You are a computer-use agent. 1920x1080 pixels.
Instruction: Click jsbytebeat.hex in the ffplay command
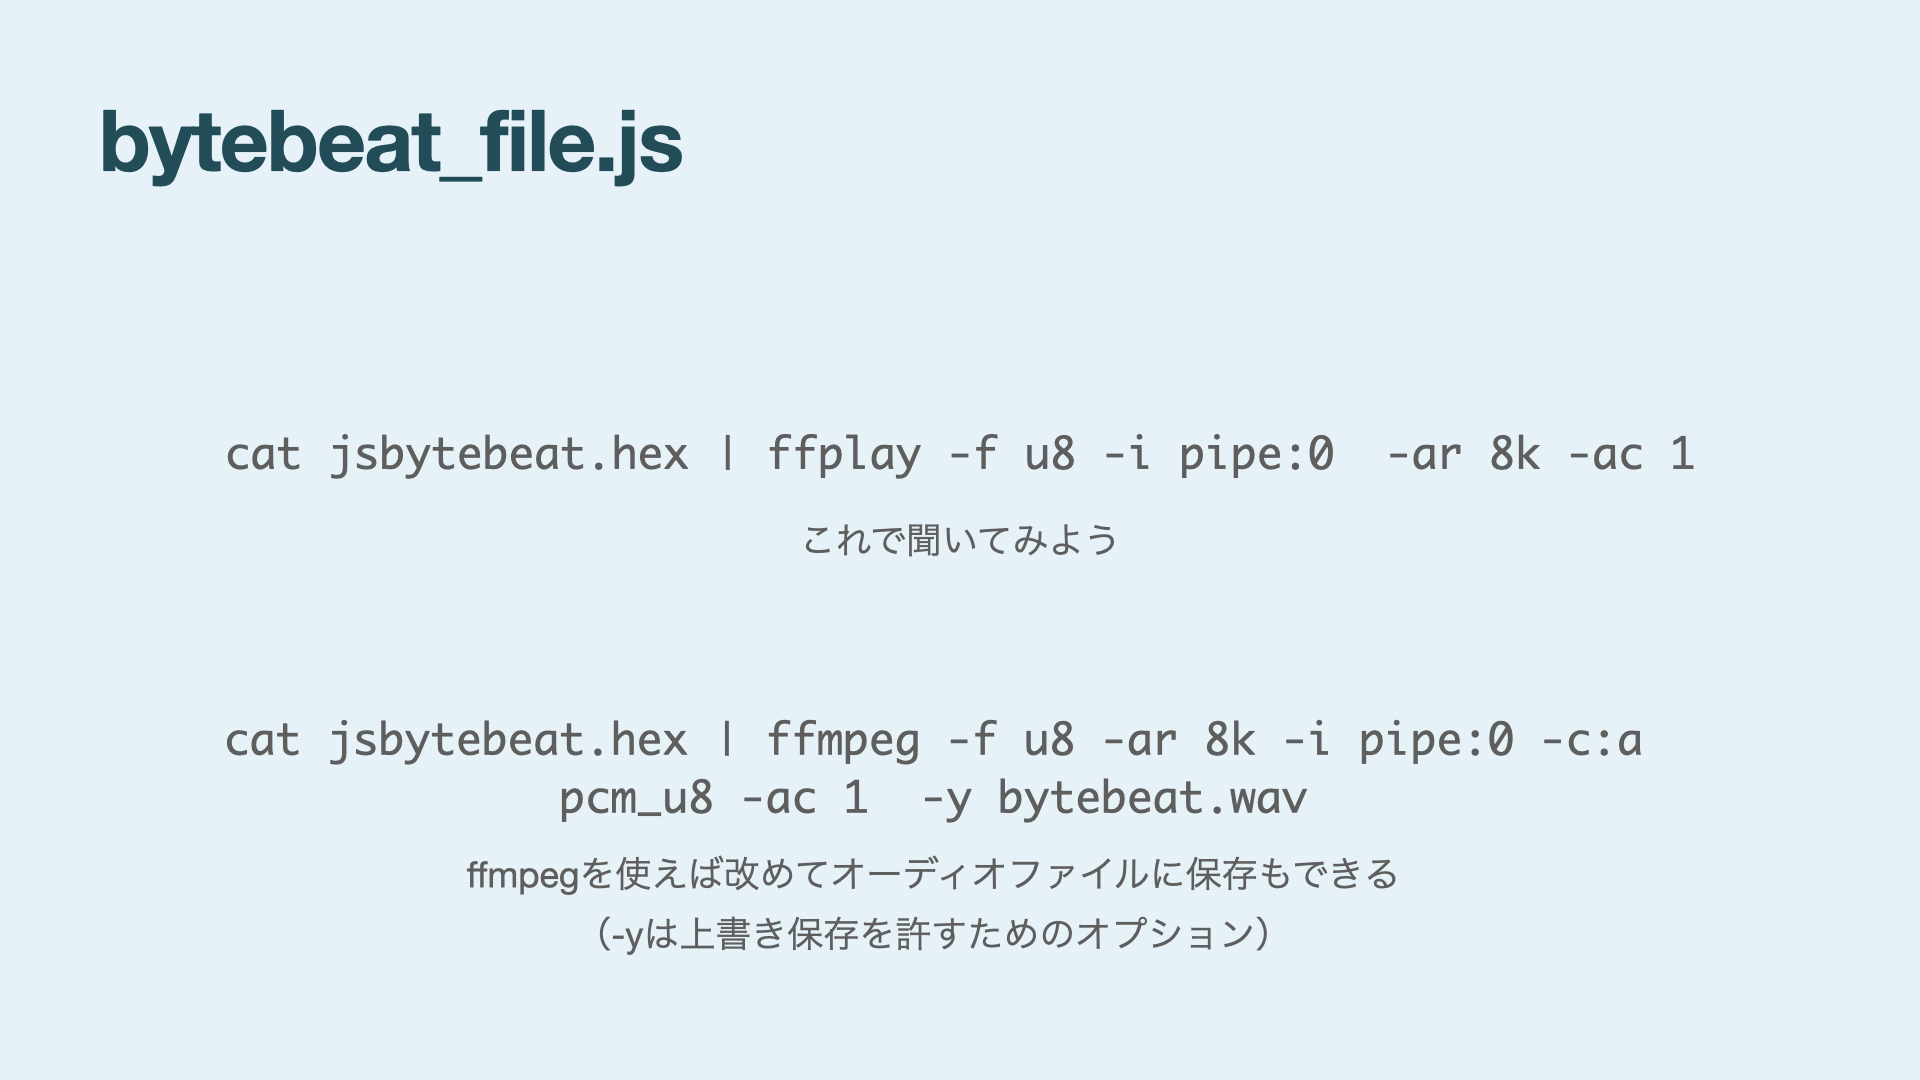509,455
